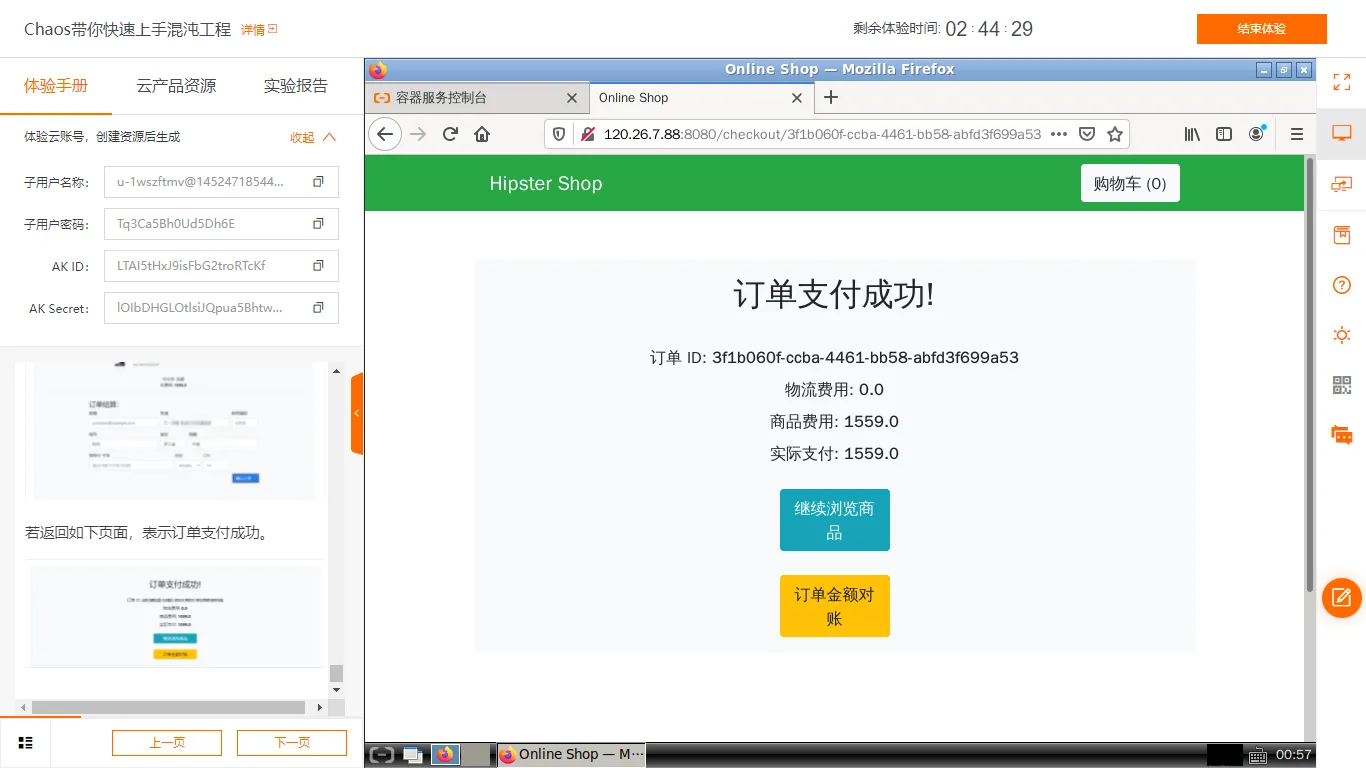
Task: Collapse the left panel orange handle
Action: pyautogui.click(x=357, y=413)
